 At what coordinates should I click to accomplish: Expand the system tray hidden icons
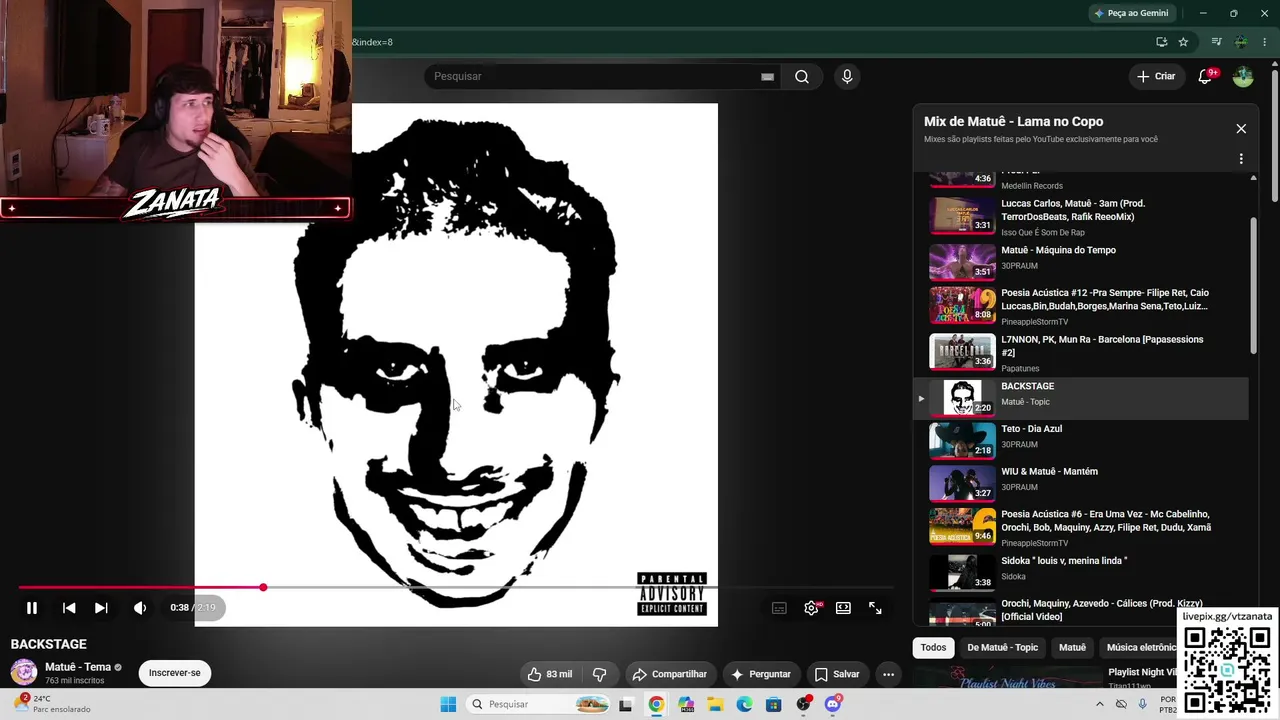tap(1100, 704)
